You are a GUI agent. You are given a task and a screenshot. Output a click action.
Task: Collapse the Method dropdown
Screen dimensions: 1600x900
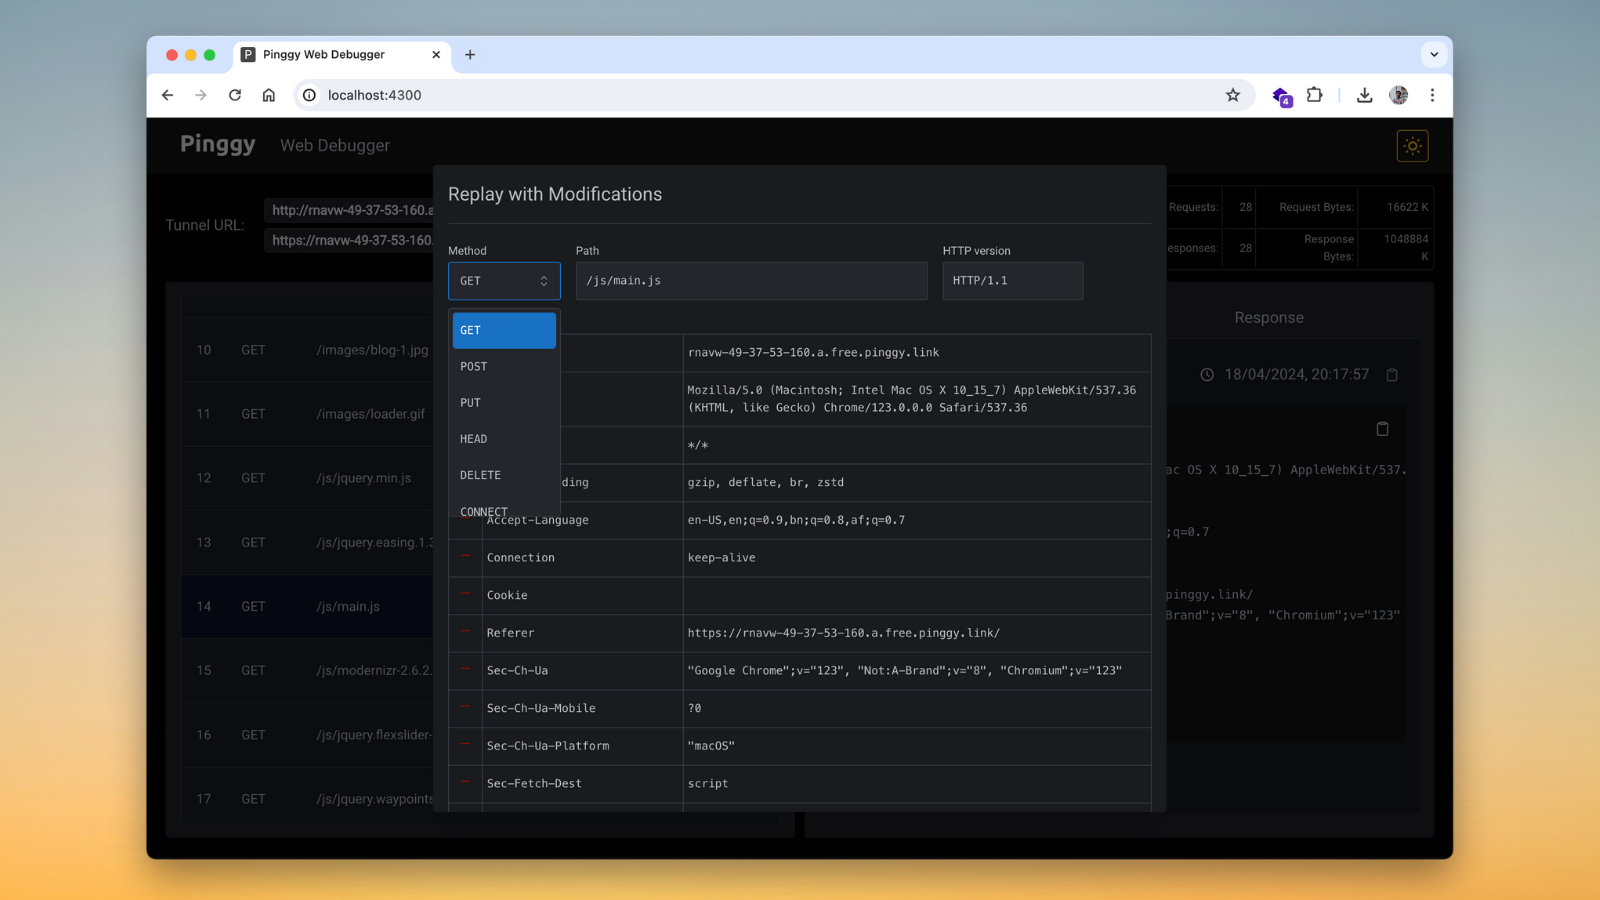click(504, 281)
